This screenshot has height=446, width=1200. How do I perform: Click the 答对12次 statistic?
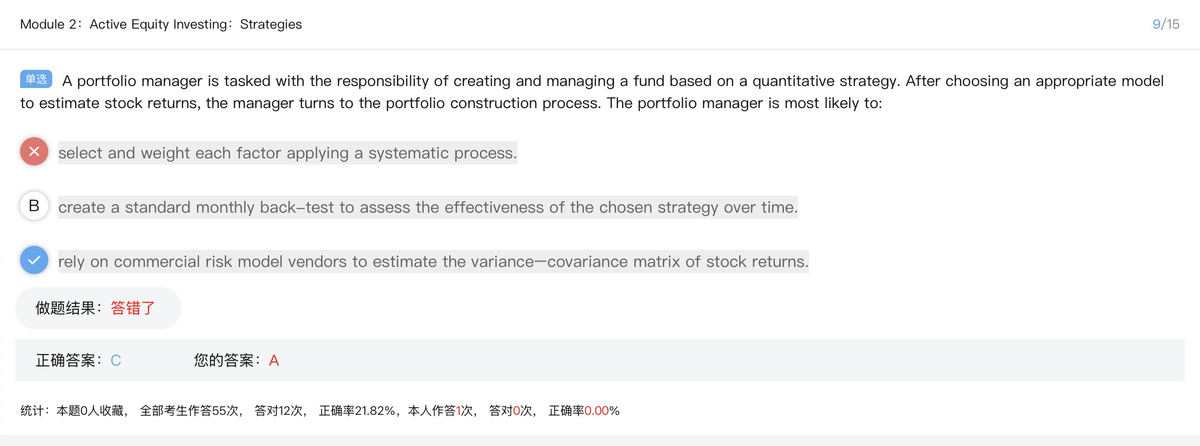(280, 411)
